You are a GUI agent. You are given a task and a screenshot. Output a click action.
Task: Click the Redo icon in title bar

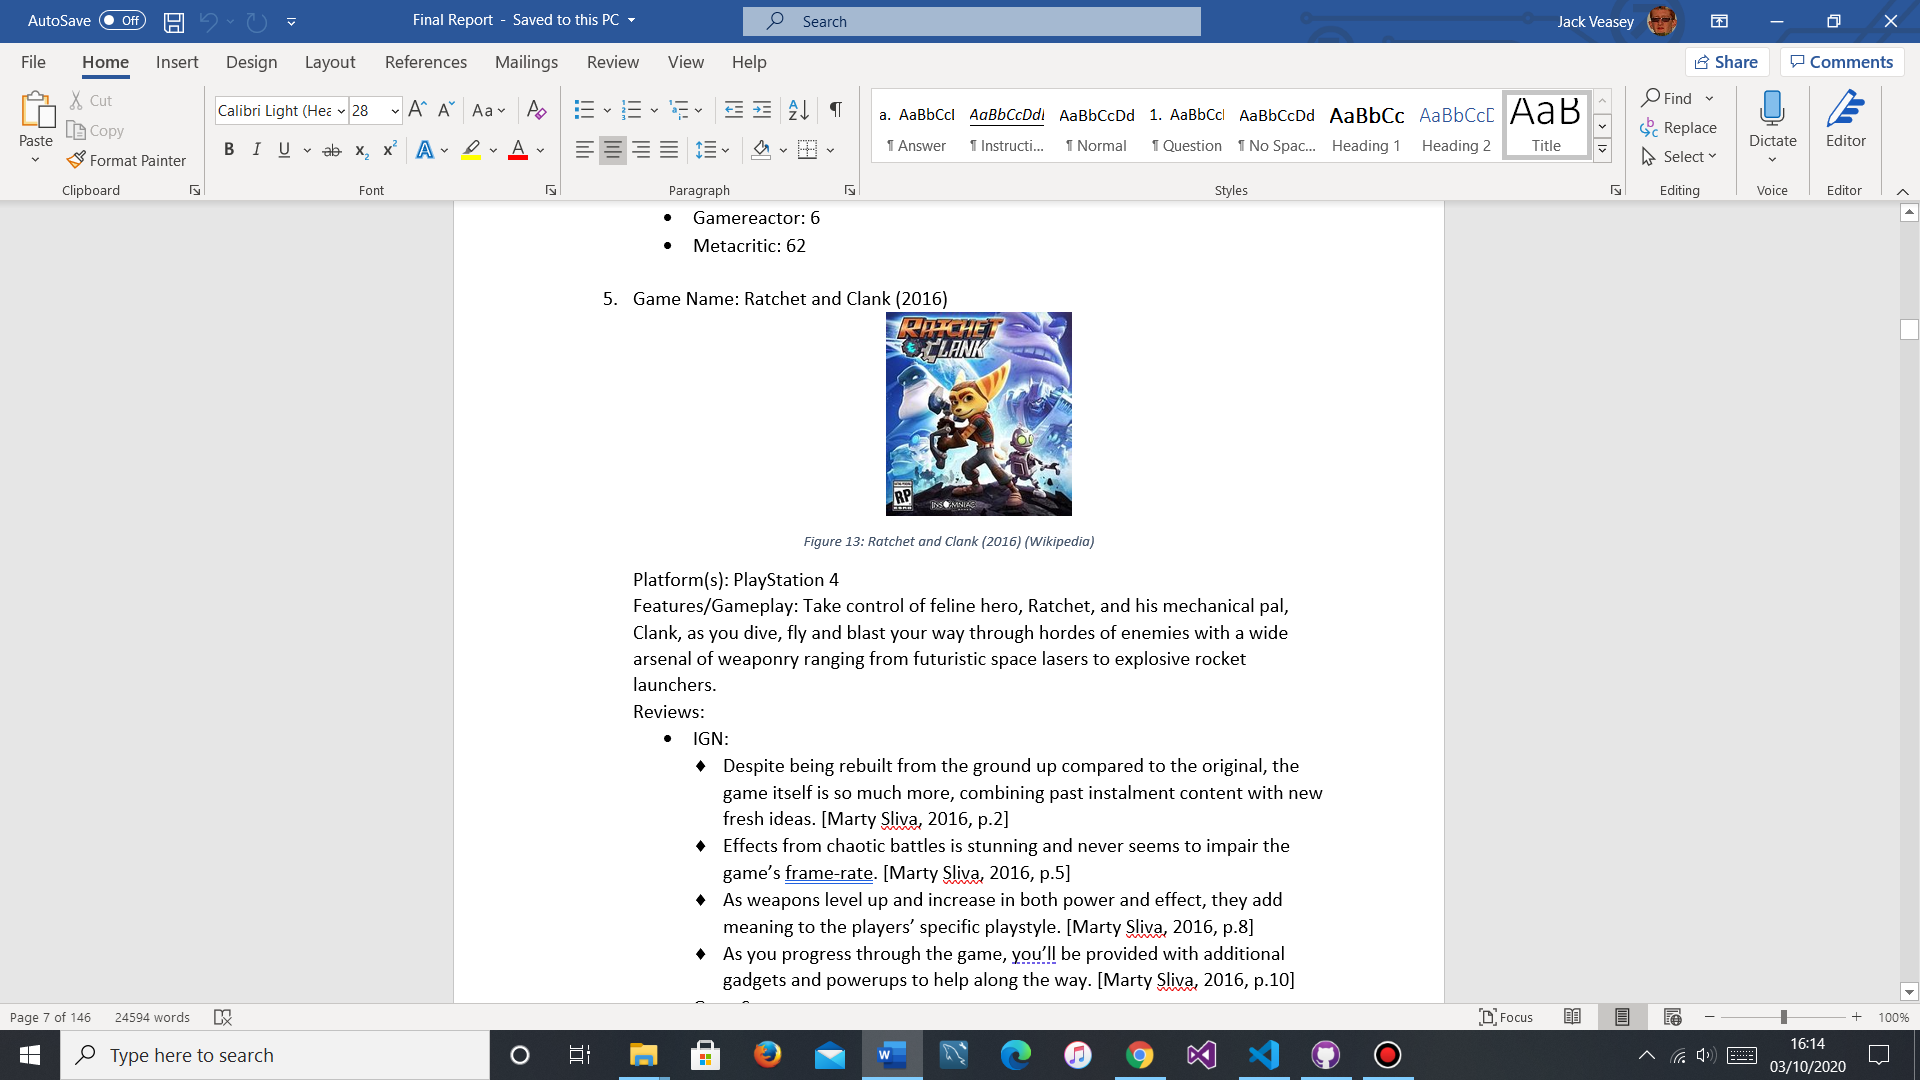257,21
